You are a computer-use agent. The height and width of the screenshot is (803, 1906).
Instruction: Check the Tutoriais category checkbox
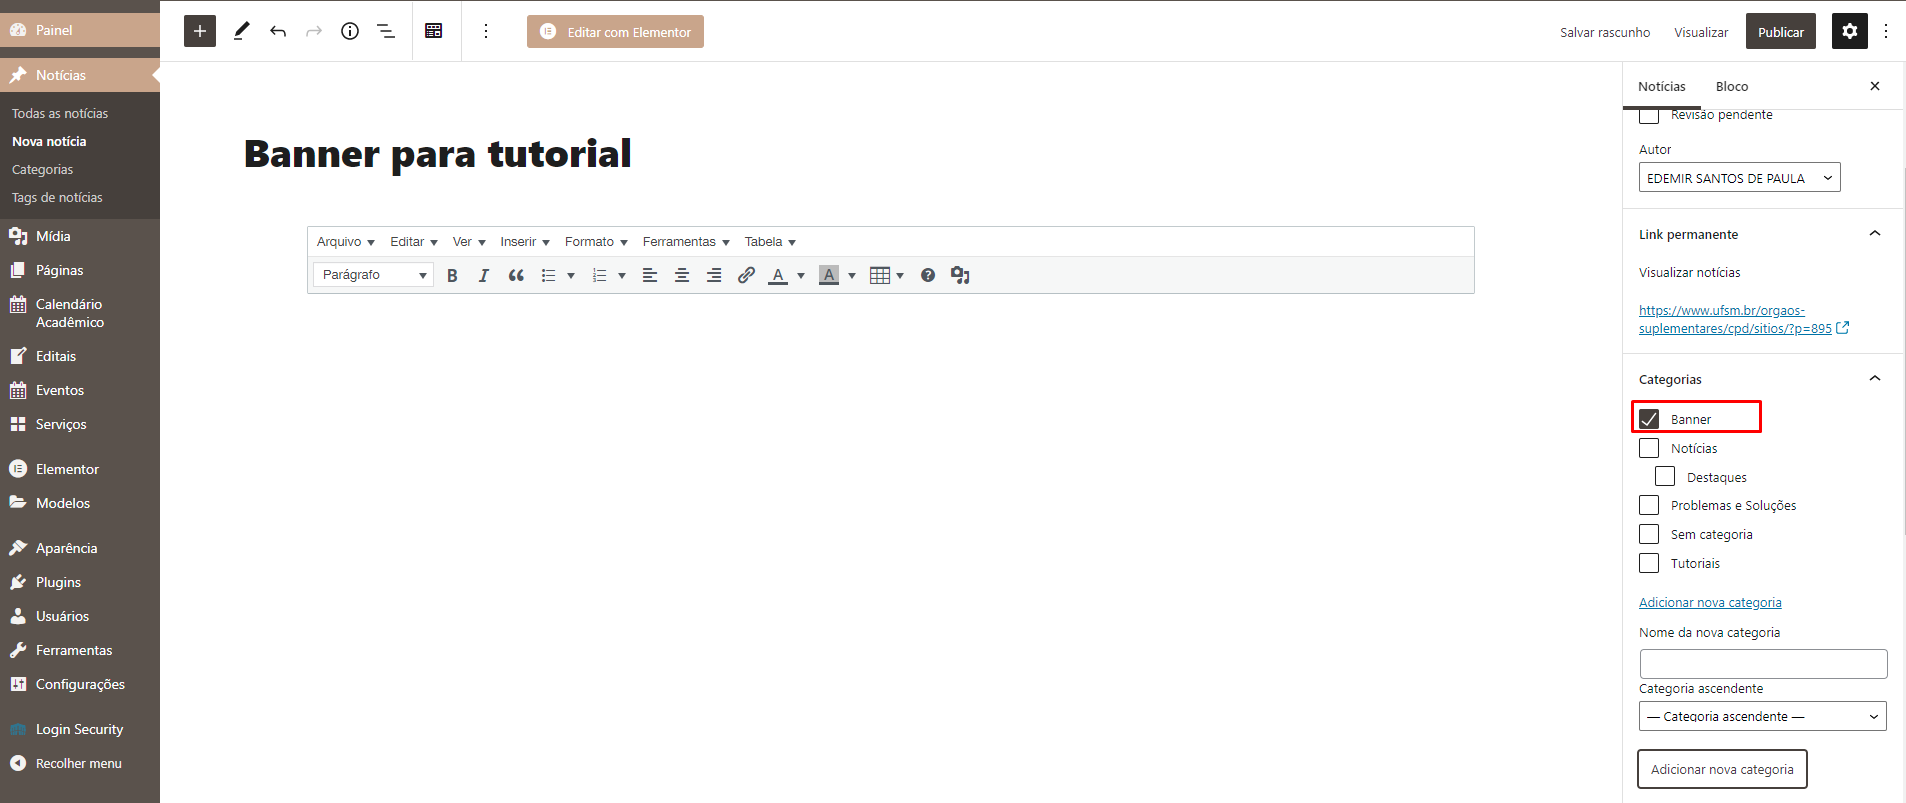1649,563
